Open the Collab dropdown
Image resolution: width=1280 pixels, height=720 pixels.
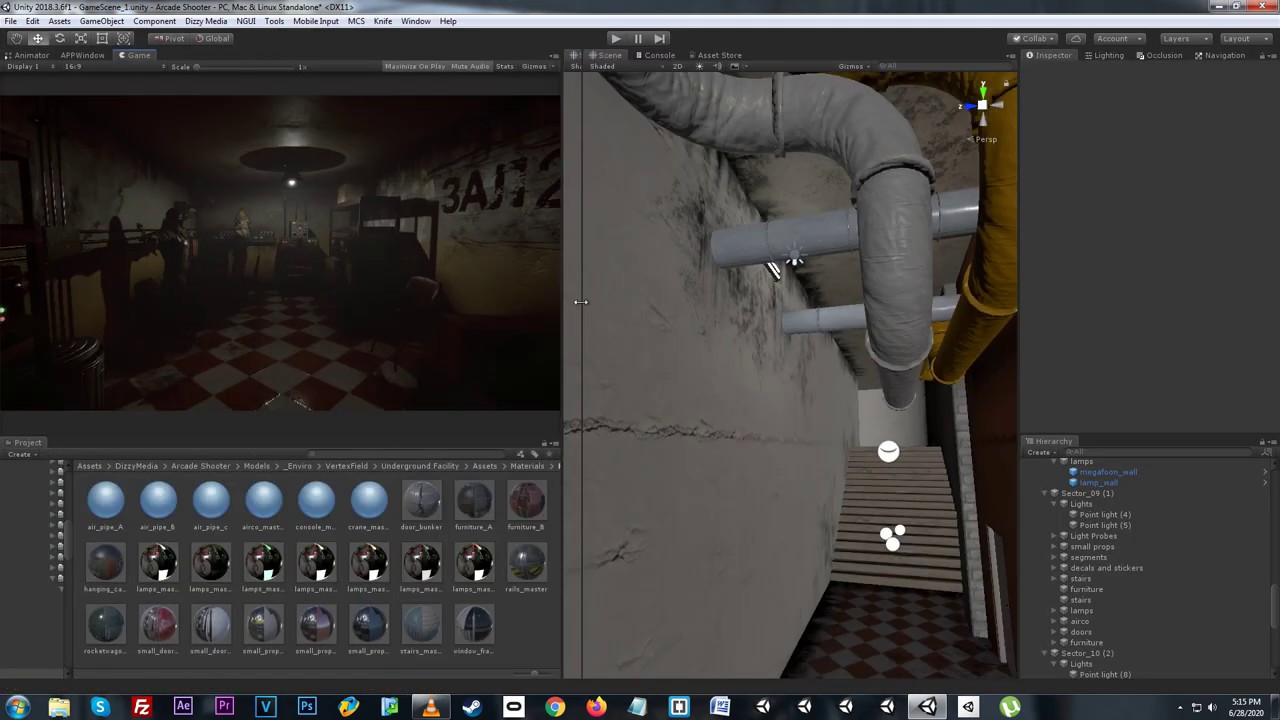click(1033, 38)
